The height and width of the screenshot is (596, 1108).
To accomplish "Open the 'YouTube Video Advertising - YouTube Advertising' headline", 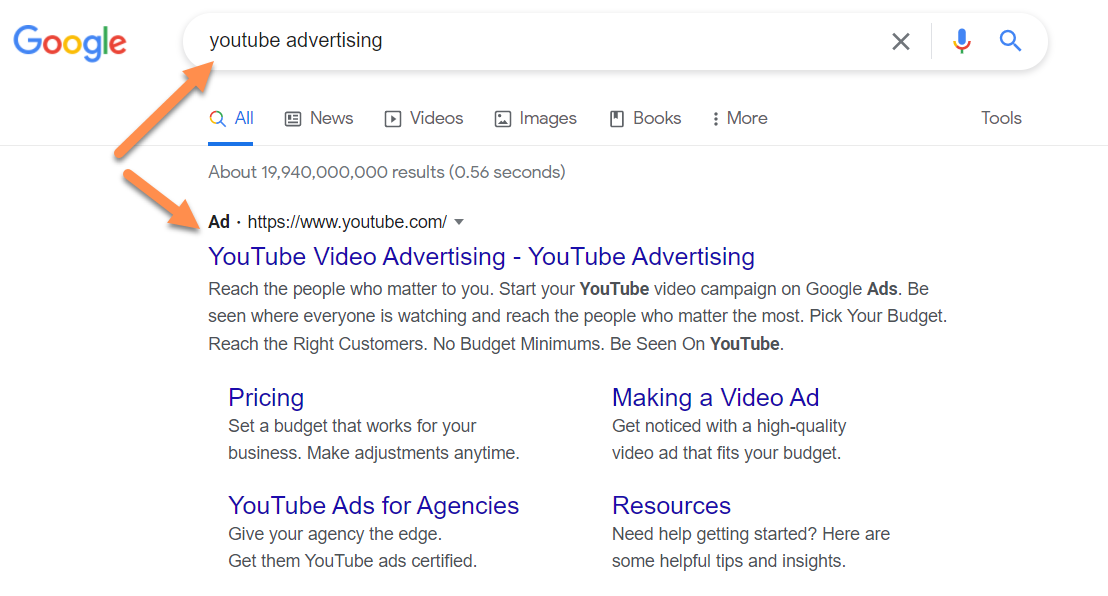I will click(x=481, y=257).
